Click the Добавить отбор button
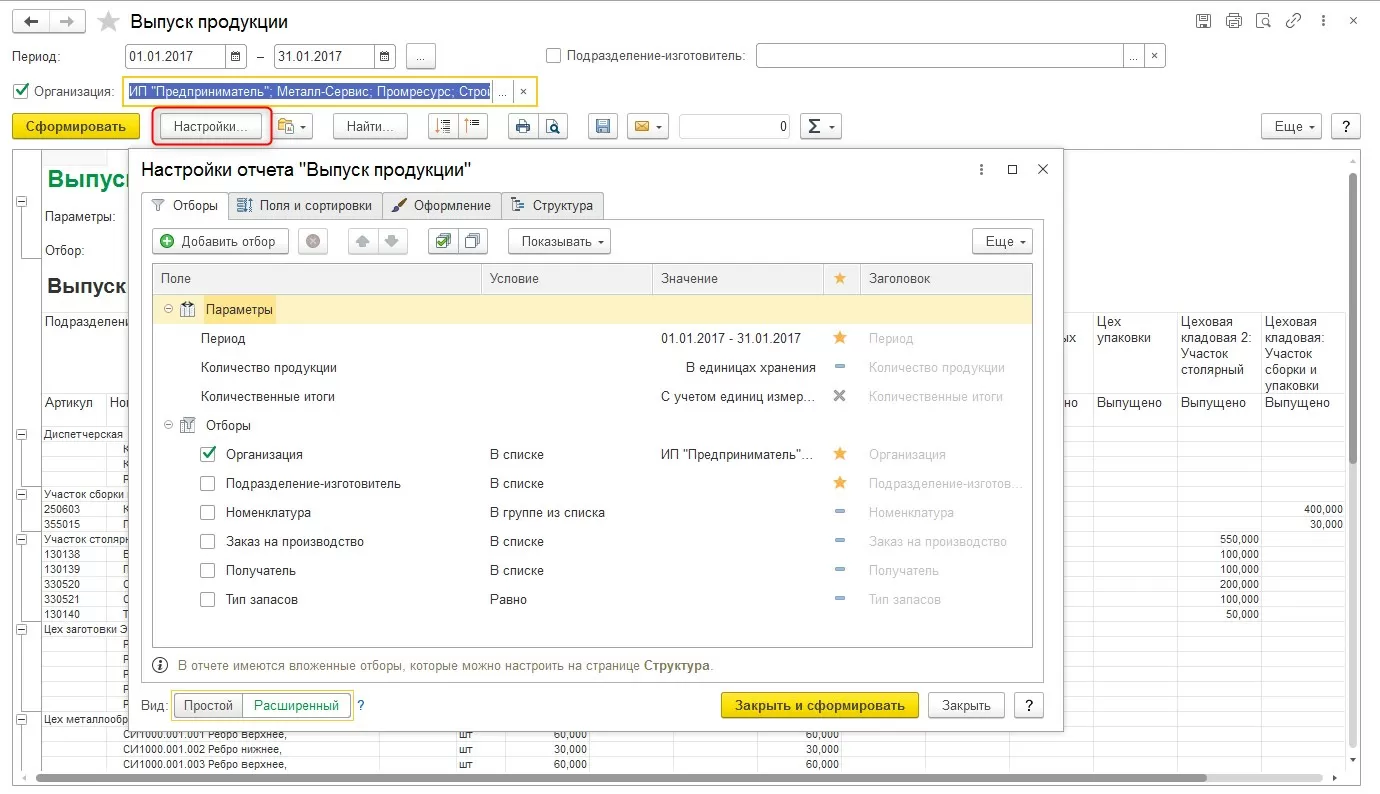Image resolution: width=1380 pixels, height=794 pixels. 220,241
